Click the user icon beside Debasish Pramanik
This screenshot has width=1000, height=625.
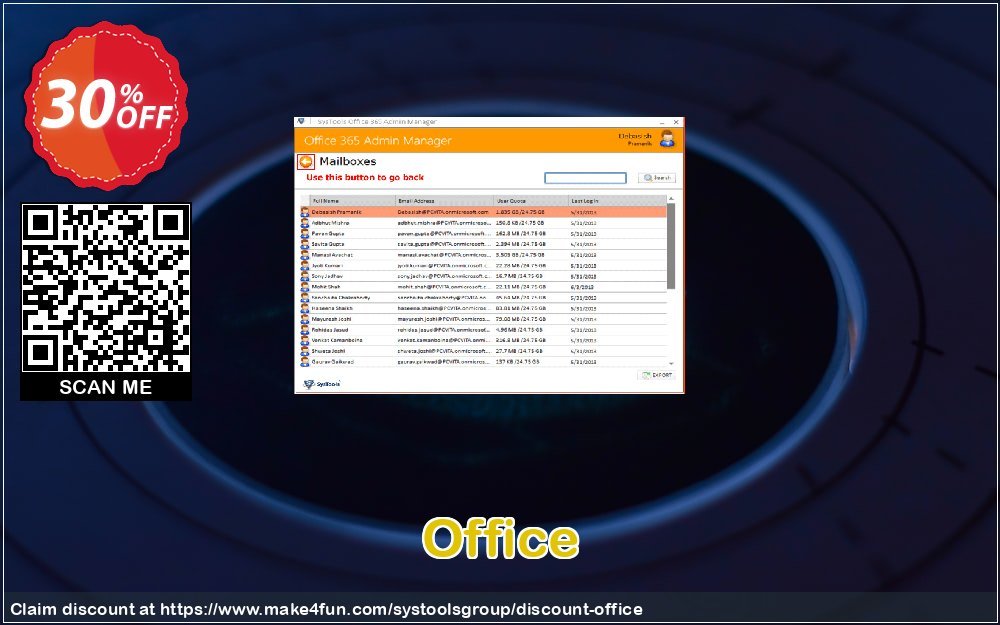click(x=305, y=212)
